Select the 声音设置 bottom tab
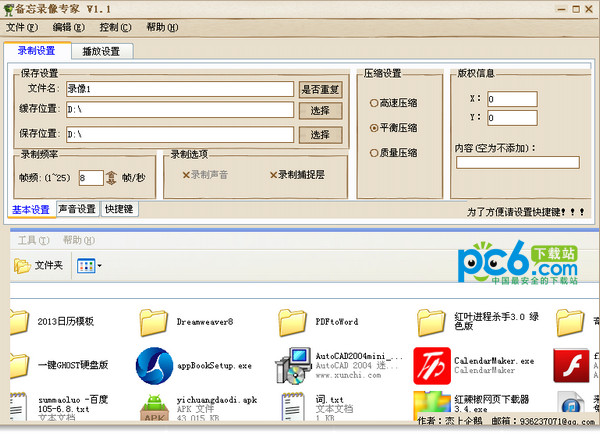This screenshot has width=600, height=434. coord(78,209)
